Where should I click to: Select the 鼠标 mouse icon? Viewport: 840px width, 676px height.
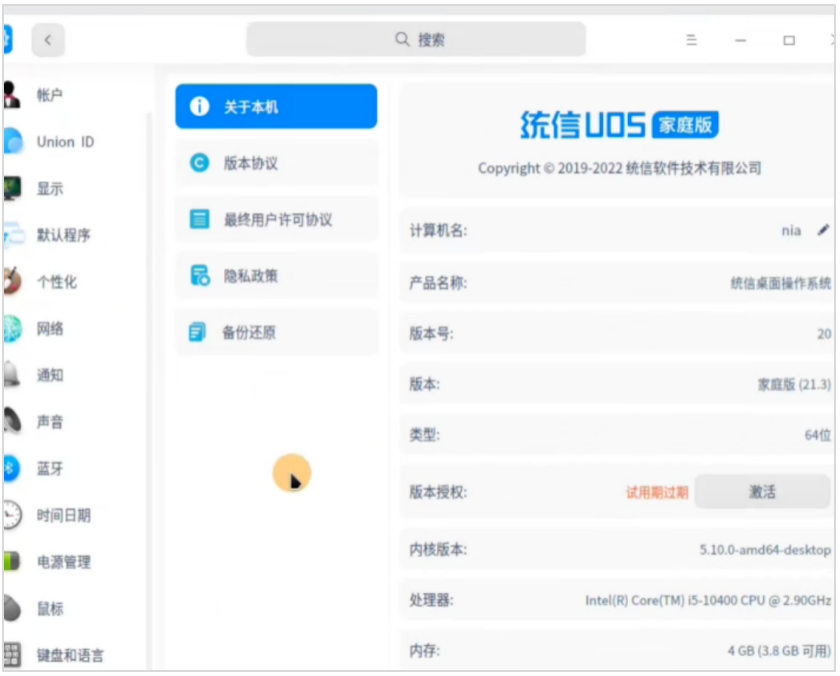click(12, 608)
